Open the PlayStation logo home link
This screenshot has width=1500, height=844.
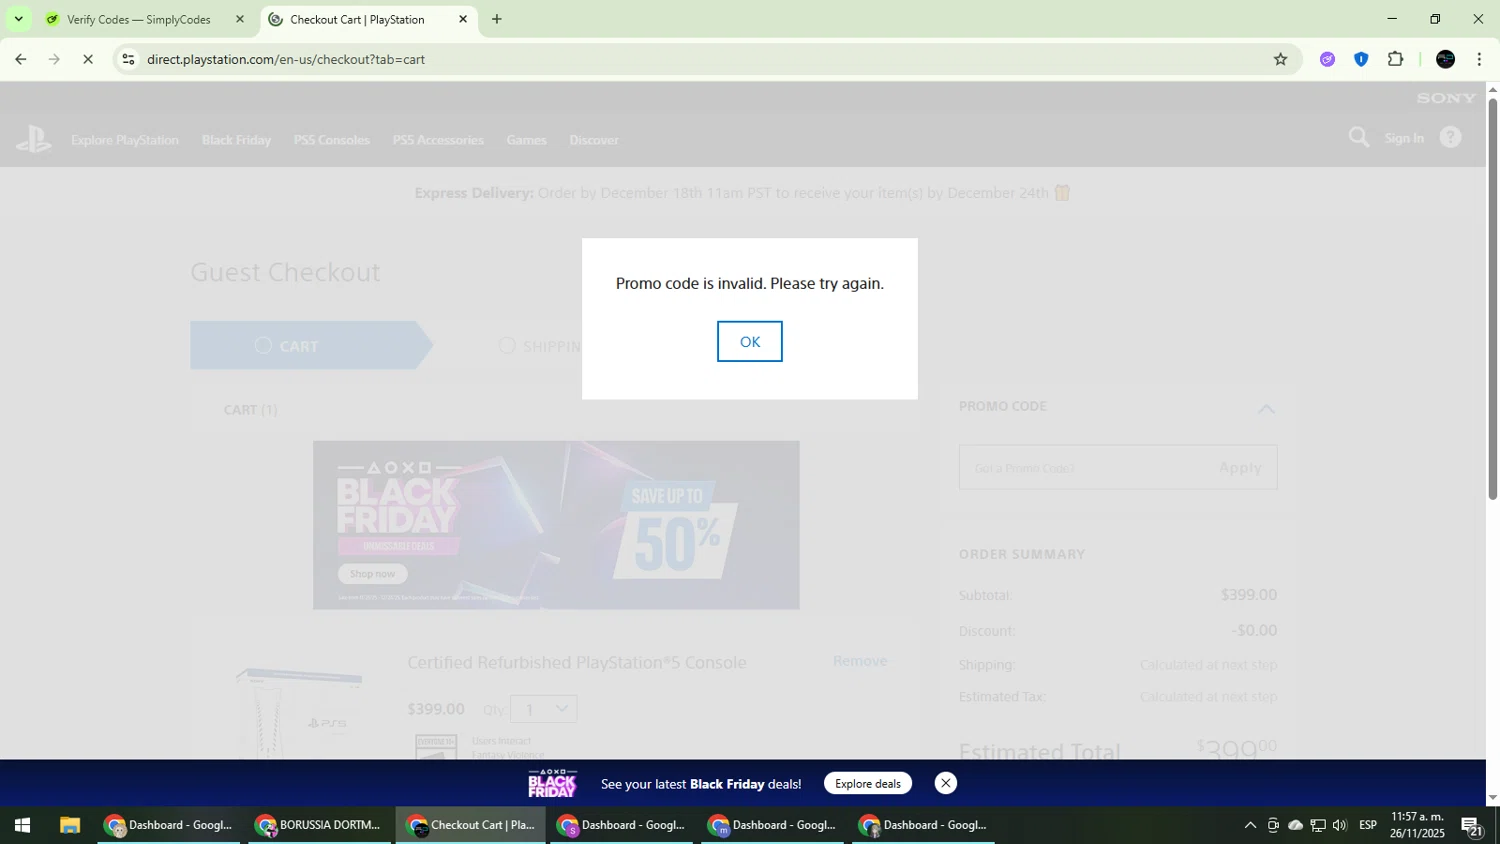(x=34, y=139)
